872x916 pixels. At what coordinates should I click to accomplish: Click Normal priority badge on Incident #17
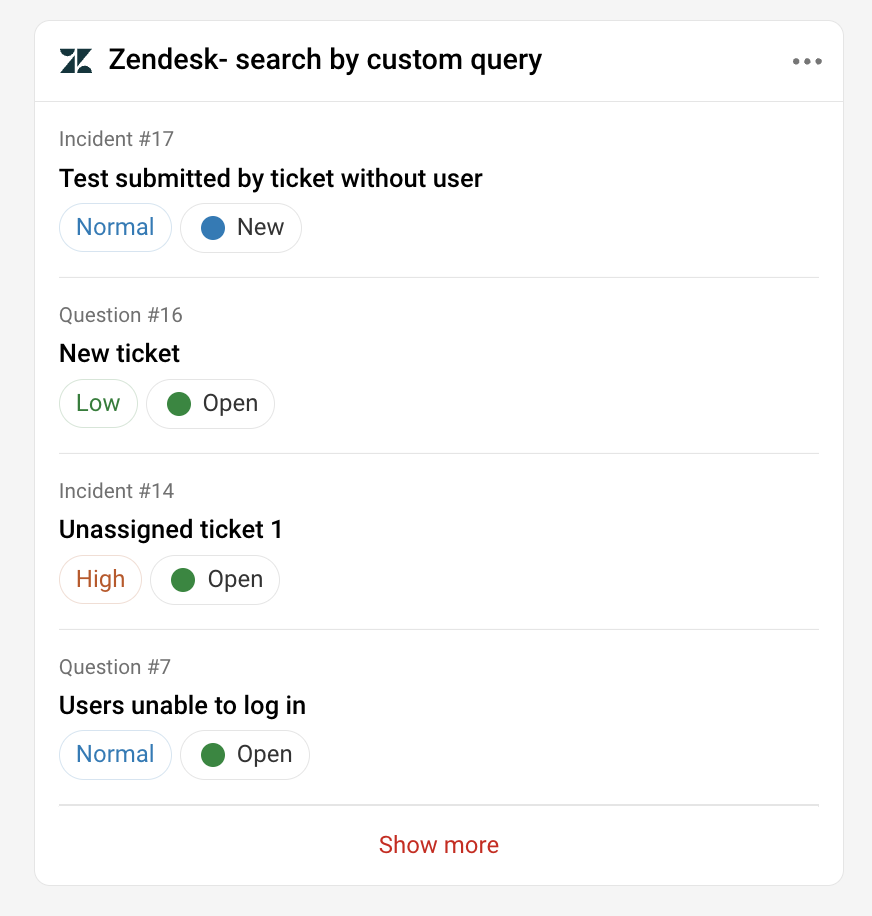coord(115,228)
